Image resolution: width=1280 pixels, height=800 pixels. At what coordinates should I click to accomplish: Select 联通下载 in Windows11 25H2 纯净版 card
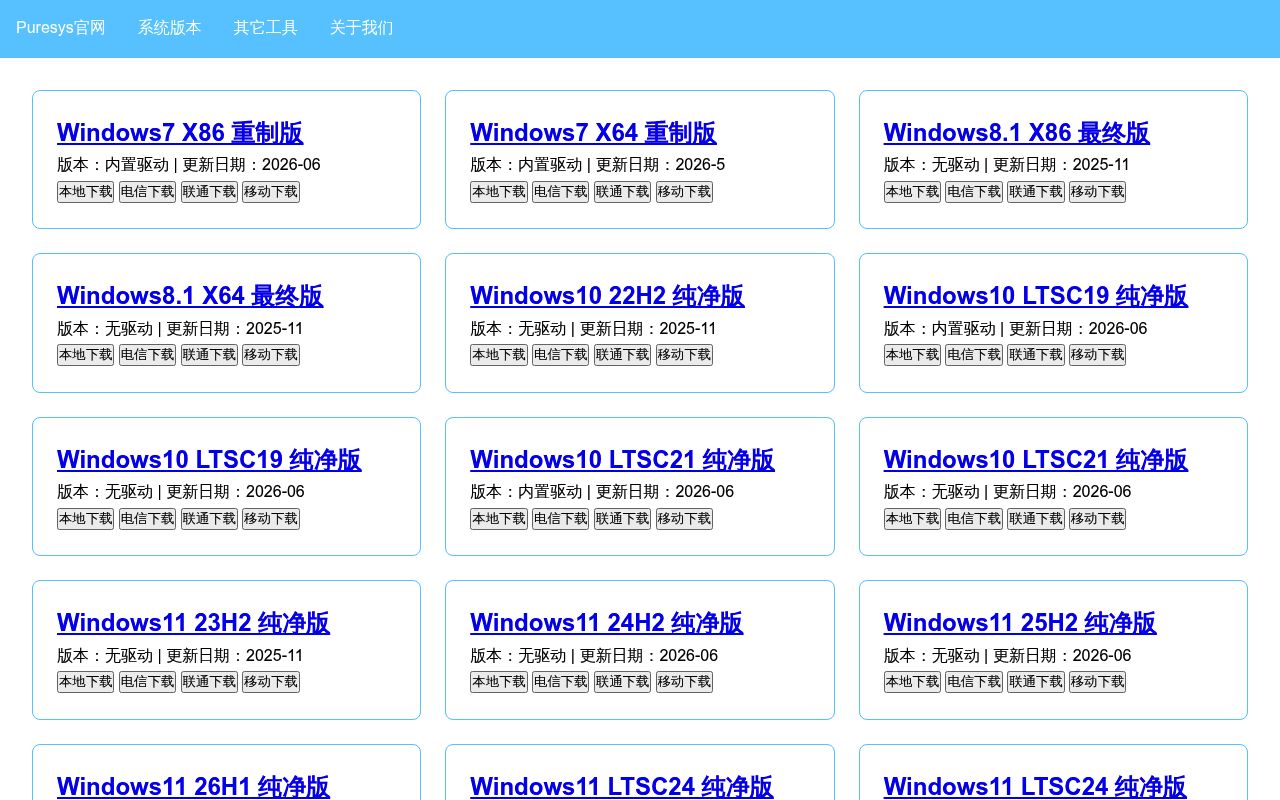pos(1036,682)
